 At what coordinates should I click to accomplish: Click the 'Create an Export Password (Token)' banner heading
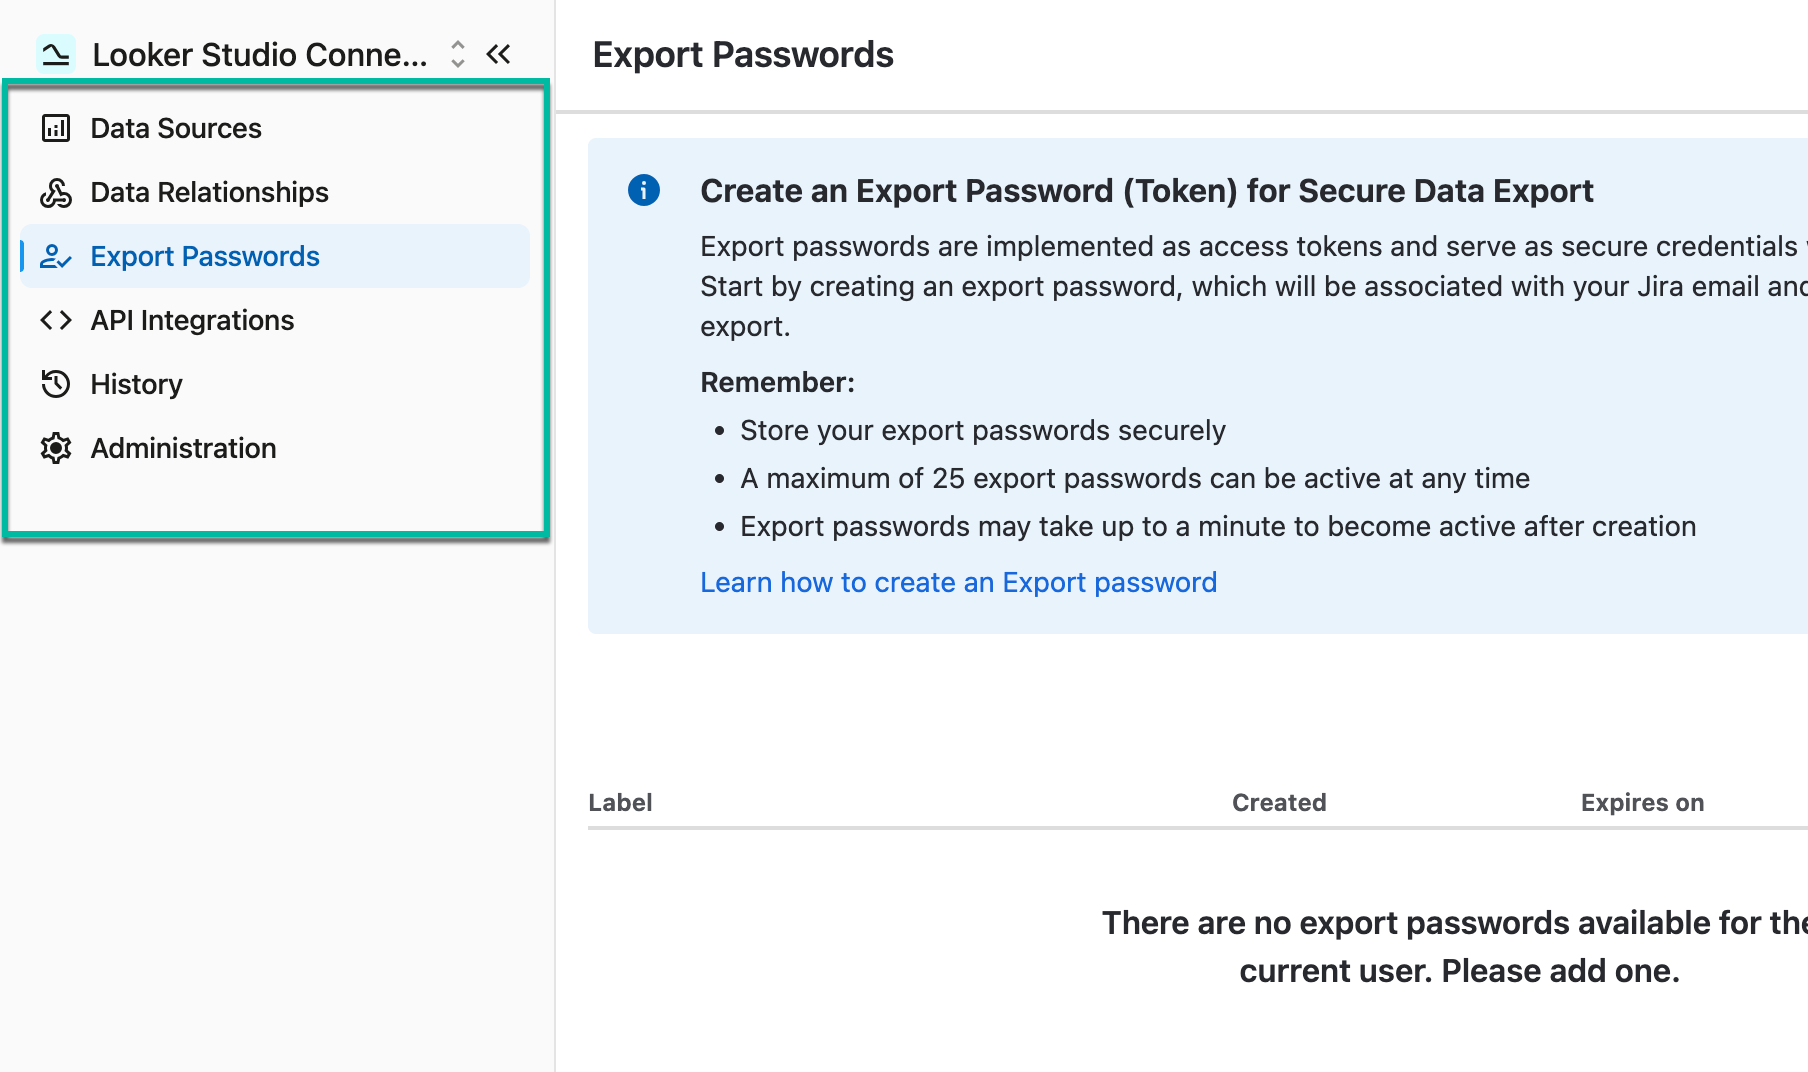[x=1147, y=191]
